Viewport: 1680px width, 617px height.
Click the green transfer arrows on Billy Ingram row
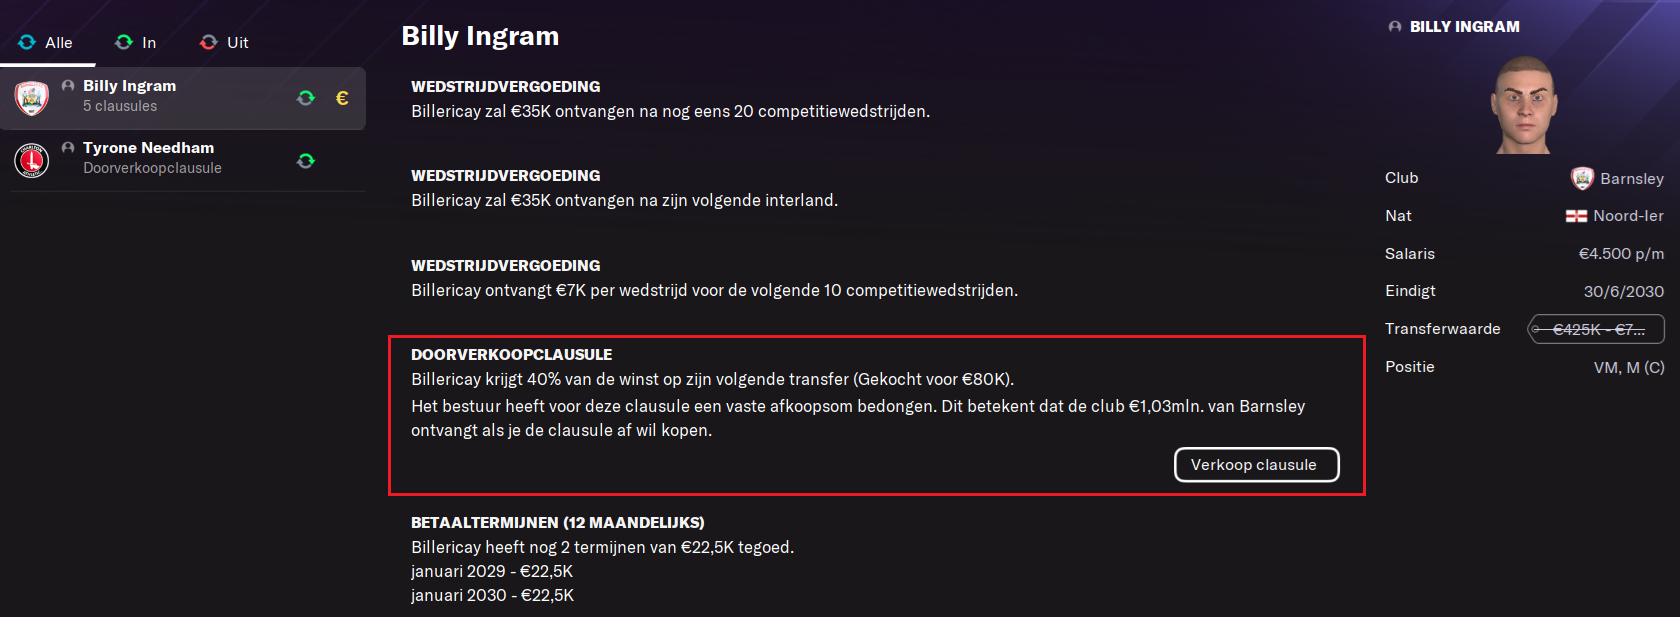[x=306, y=98]
